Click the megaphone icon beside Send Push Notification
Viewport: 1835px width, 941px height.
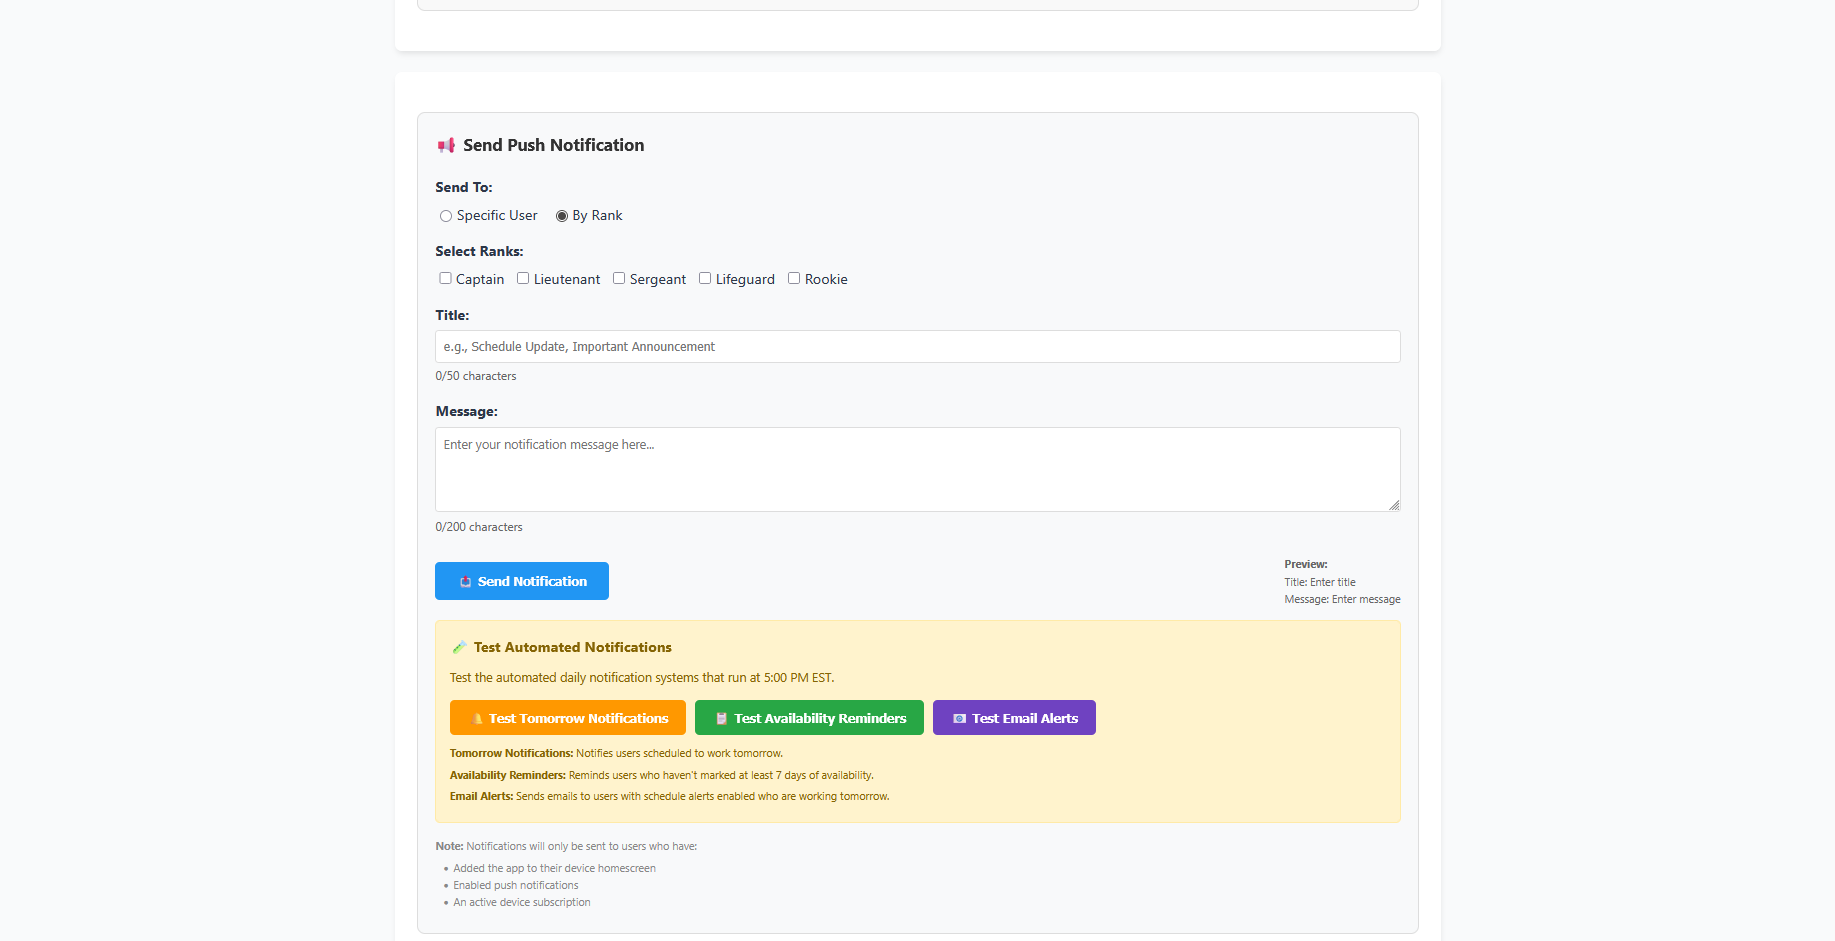pyautogui.click(x=446, y=146)
